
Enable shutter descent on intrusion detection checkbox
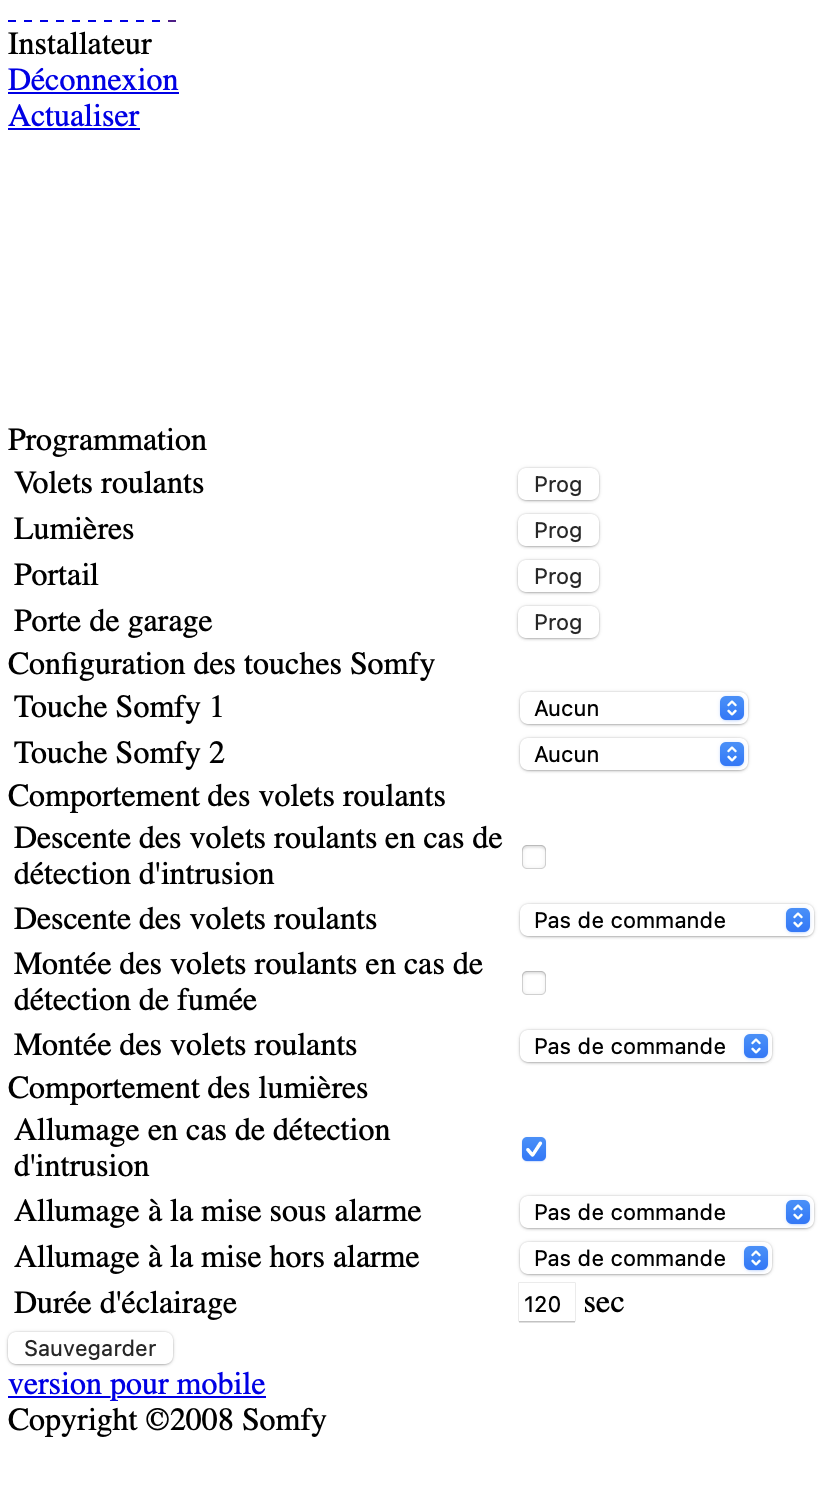click(534, 857)
